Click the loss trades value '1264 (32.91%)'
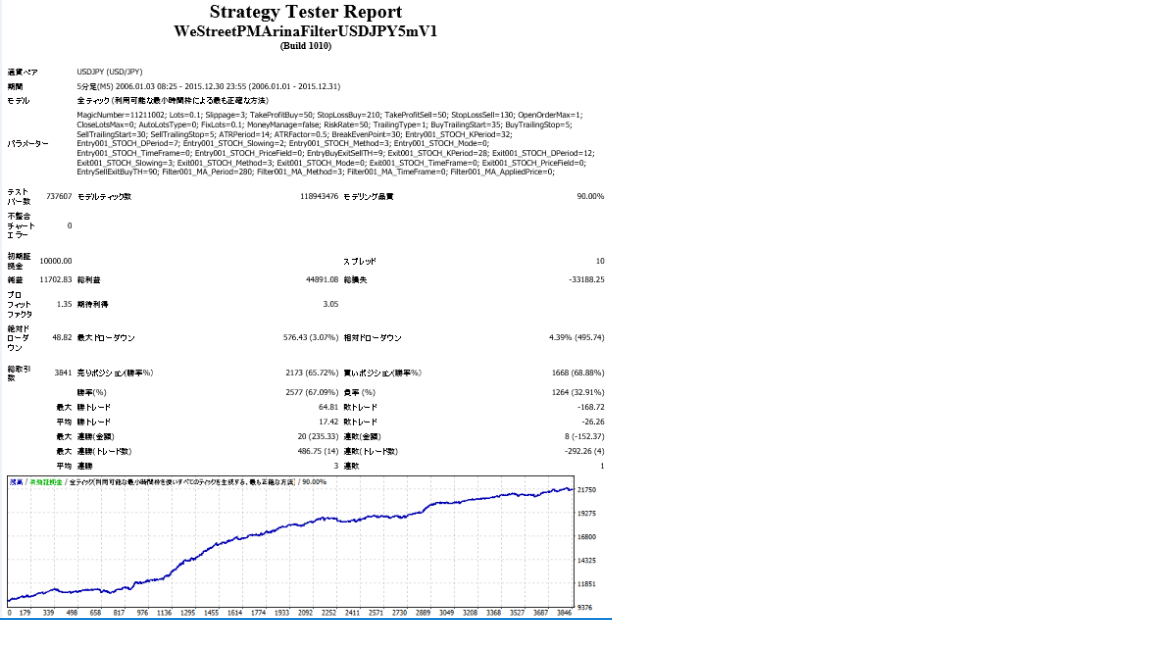 (578, 392)
